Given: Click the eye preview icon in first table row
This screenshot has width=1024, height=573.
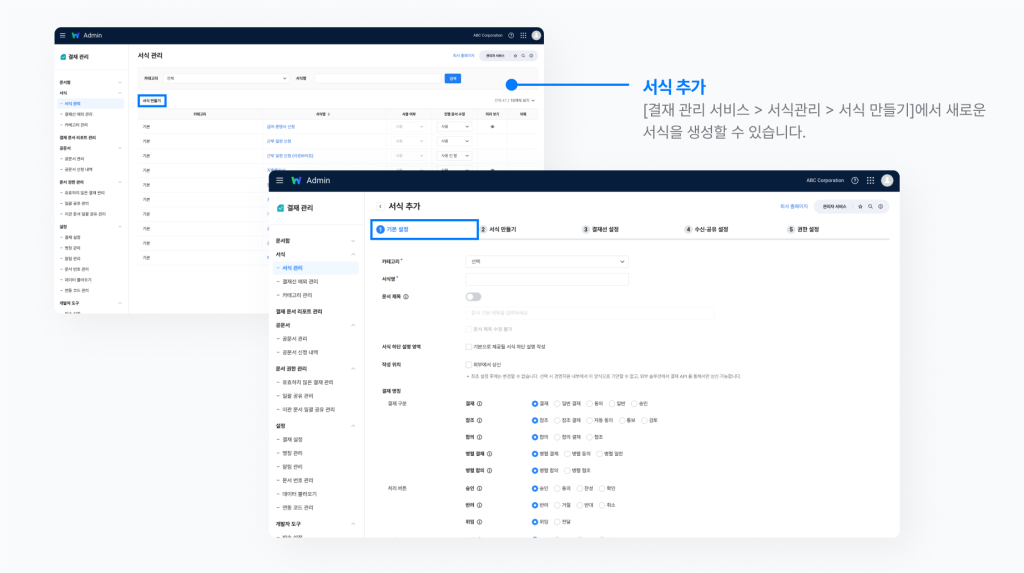Looking at the screenshot, I should [492, 127].
